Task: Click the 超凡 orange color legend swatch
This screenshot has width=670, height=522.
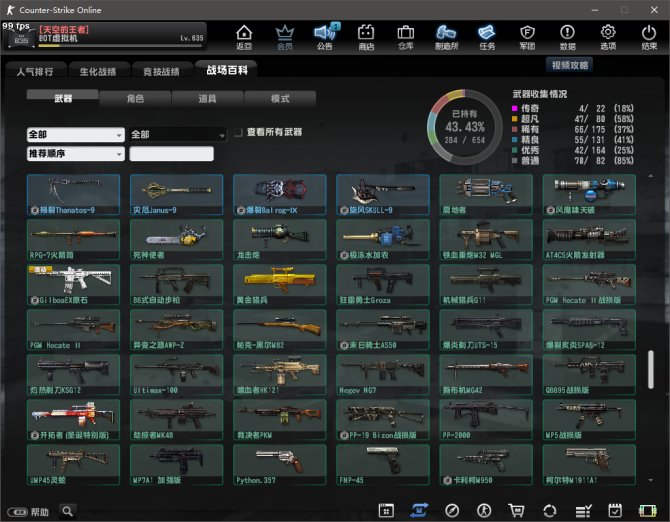Action: pyautogui.click(x=514, y=119)
